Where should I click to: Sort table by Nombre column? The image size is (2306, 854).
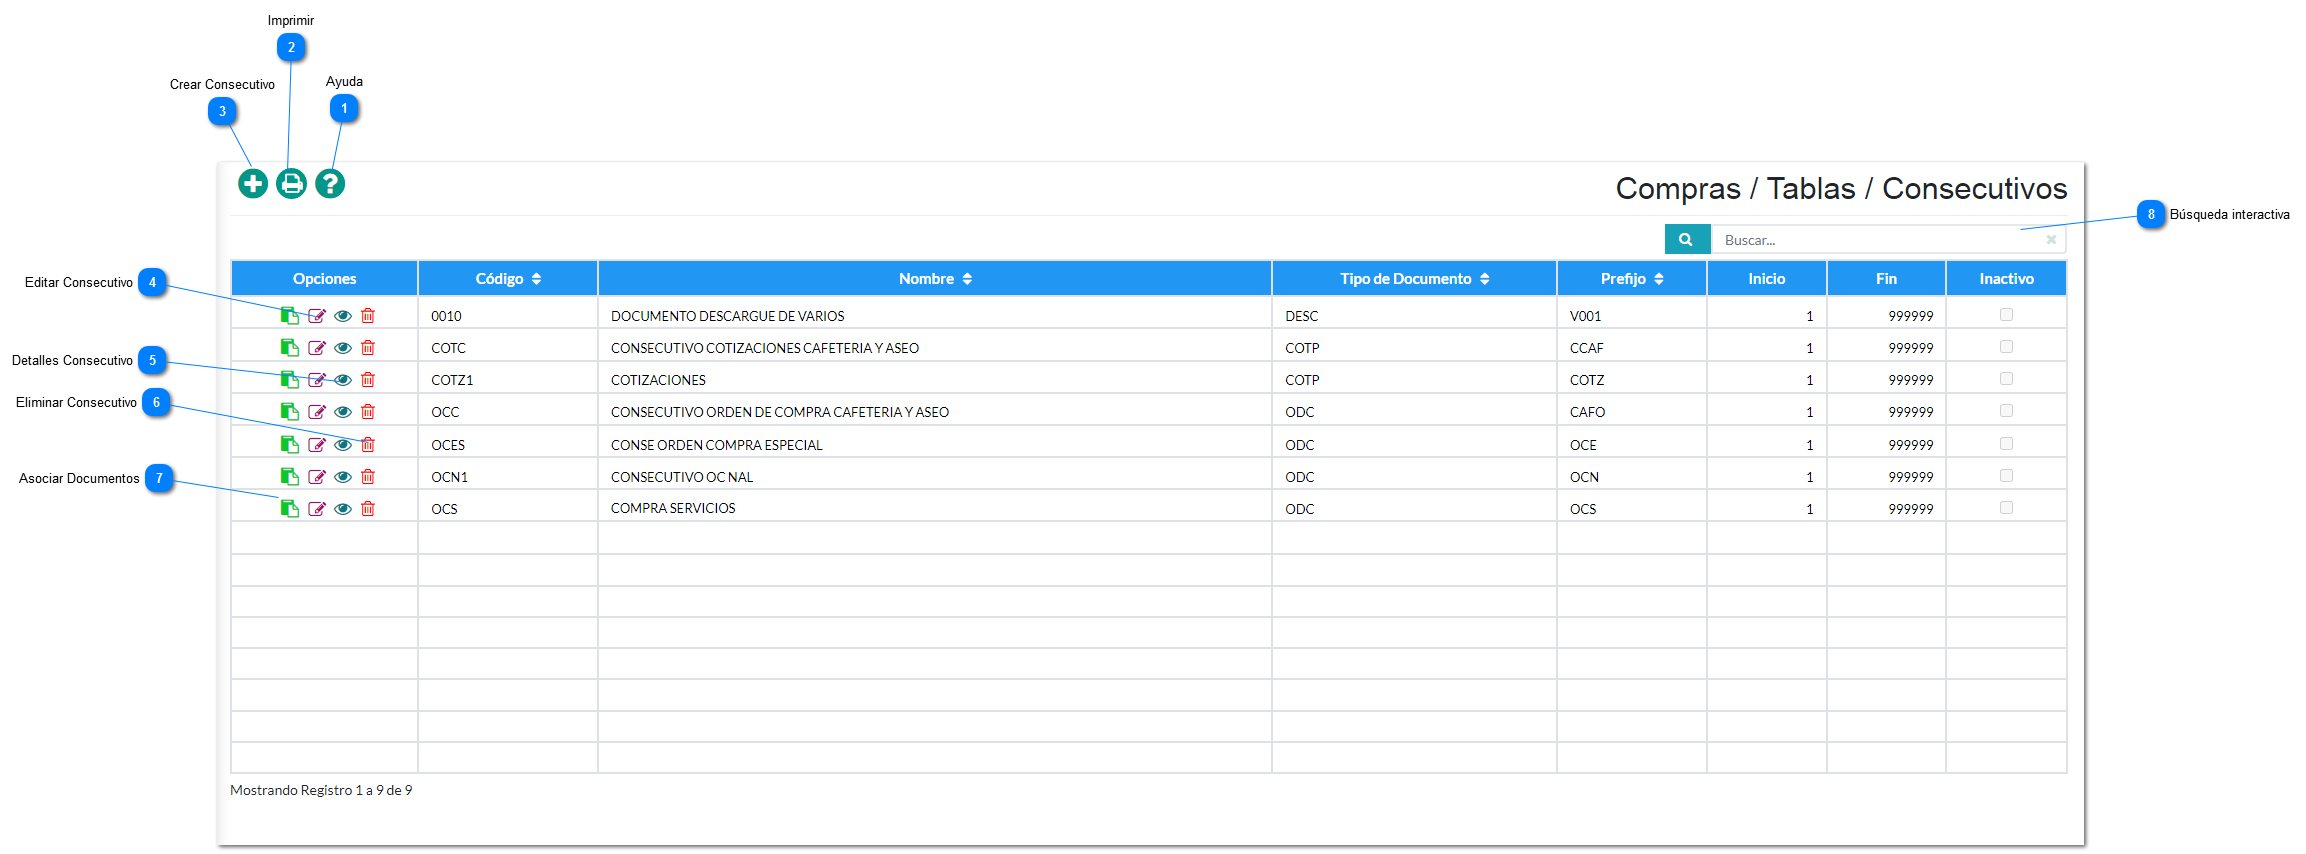(x=935, y=279)
